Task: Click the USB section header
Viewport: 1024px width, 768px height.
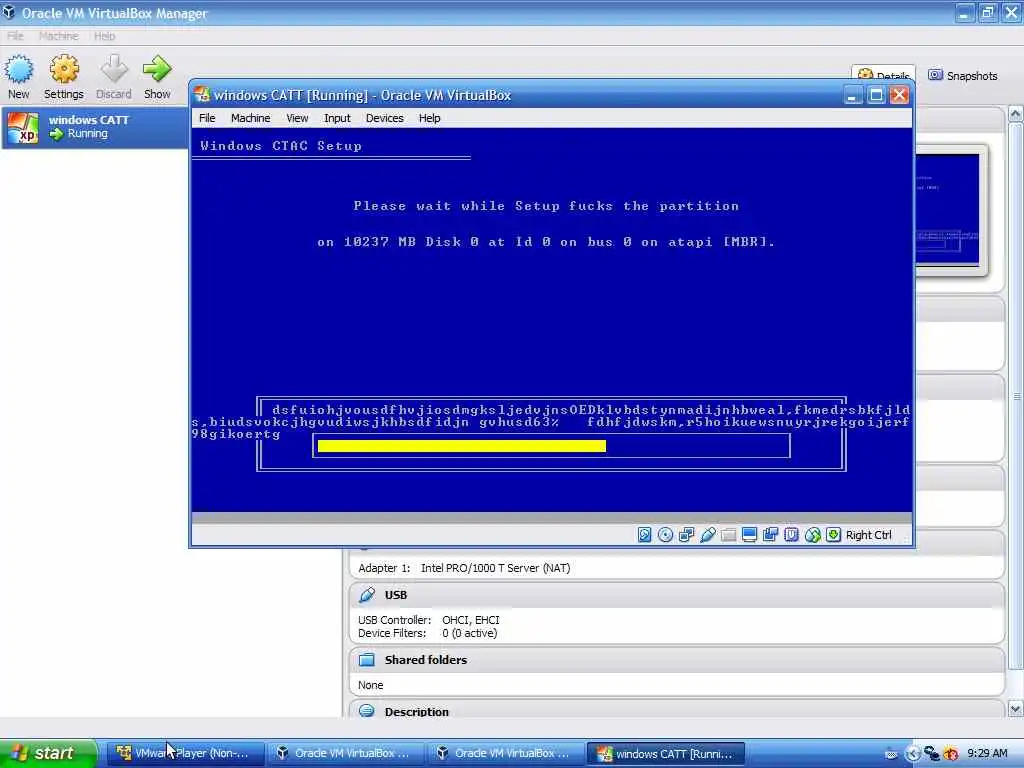Action: tap(677, 595)
